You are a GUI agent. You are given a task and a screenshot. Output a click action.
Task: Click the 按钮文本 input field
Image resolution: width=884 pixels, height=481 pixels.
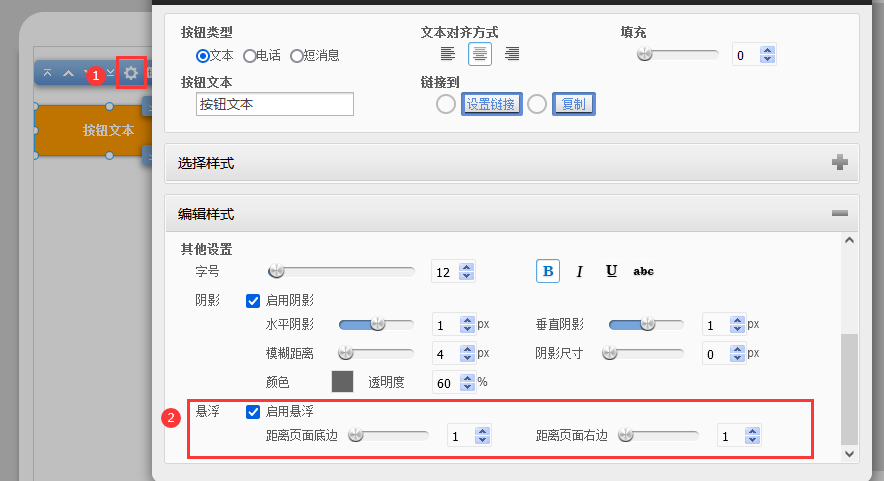(x=275, y=104)
